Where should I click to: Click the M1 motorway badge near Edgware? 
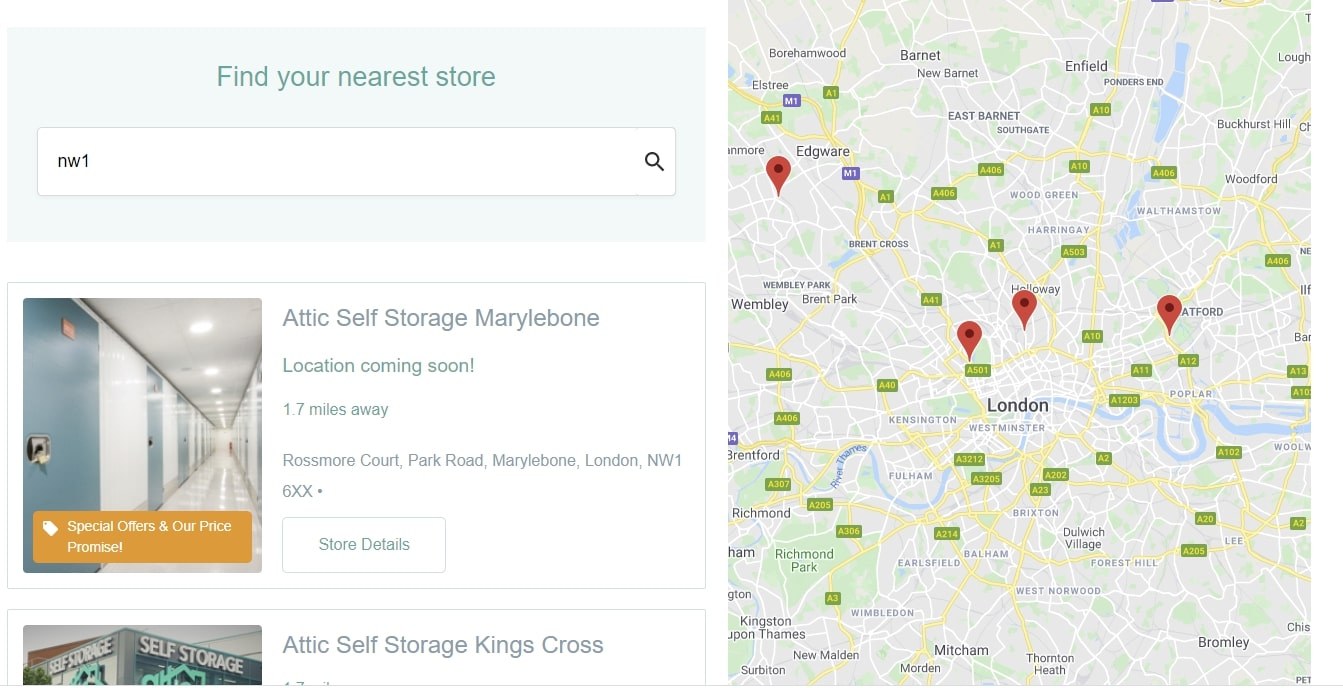click(850, 173)
